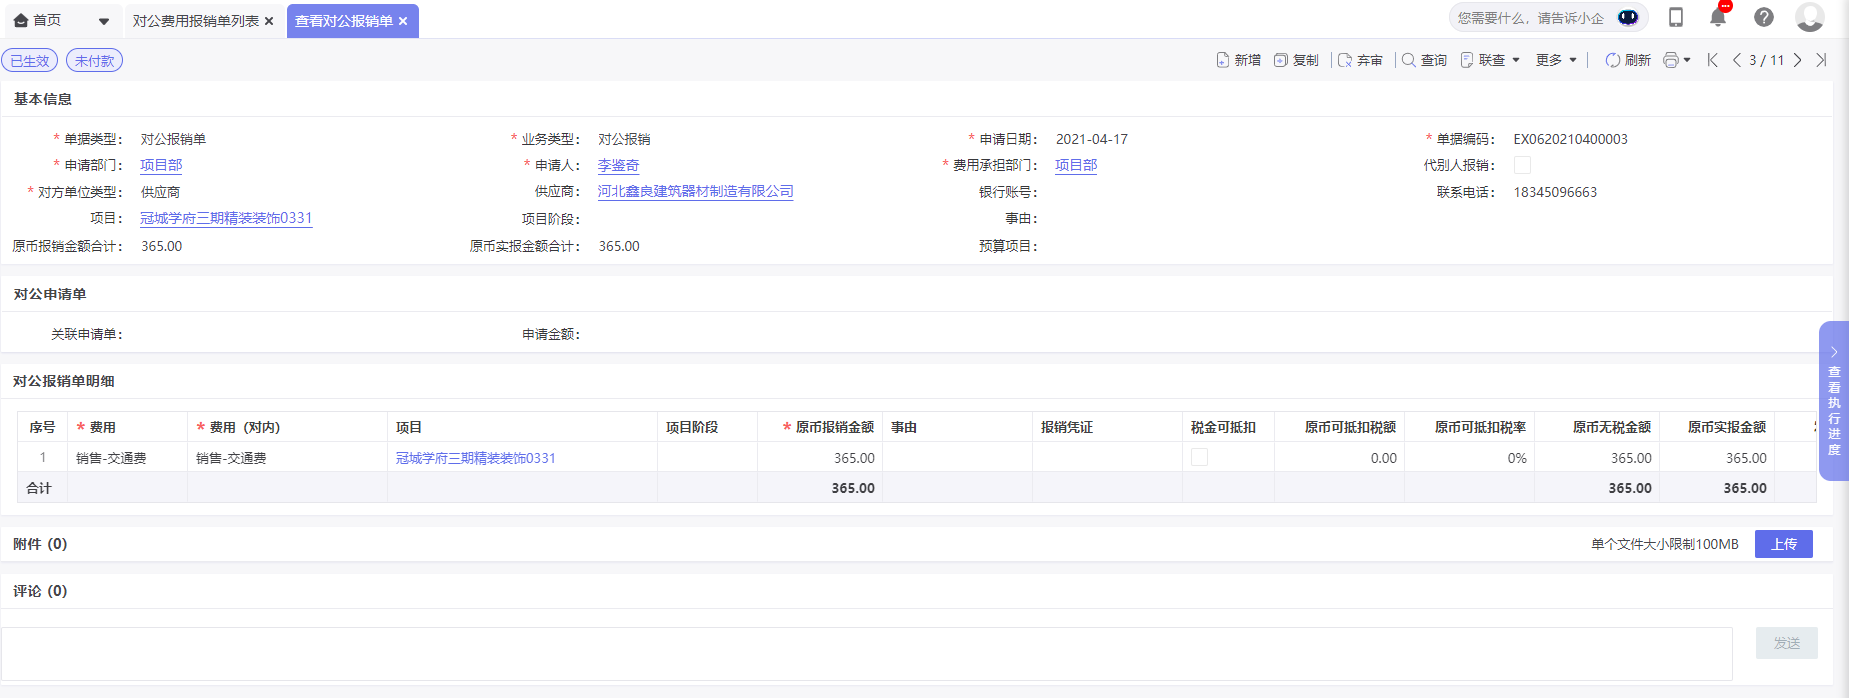Expand the 查看执行进度 side panel
The image size is (1849, 698).
tap(1834, 401)
